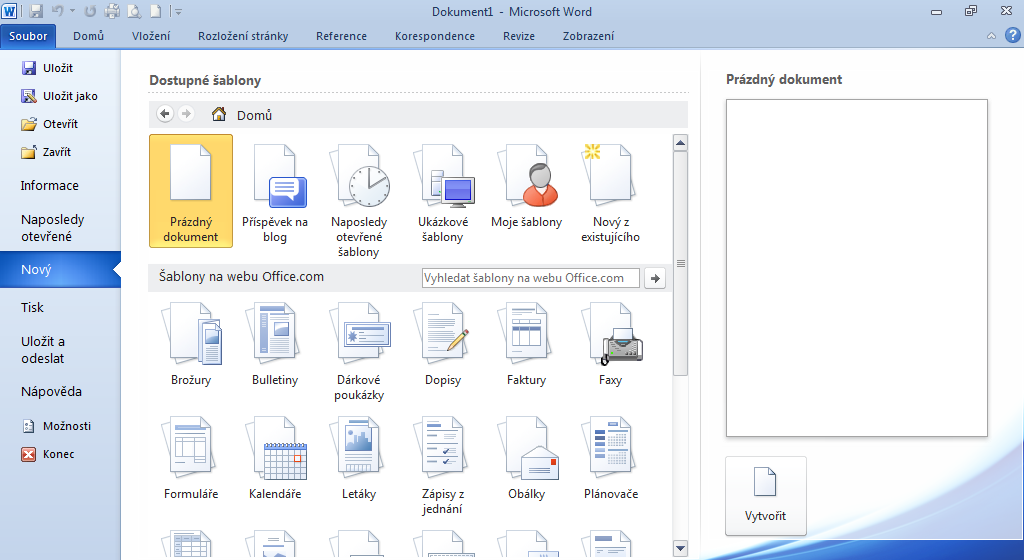Click the quick print icon in title bar
The image size is (1024, 560).
click(112, 11)
